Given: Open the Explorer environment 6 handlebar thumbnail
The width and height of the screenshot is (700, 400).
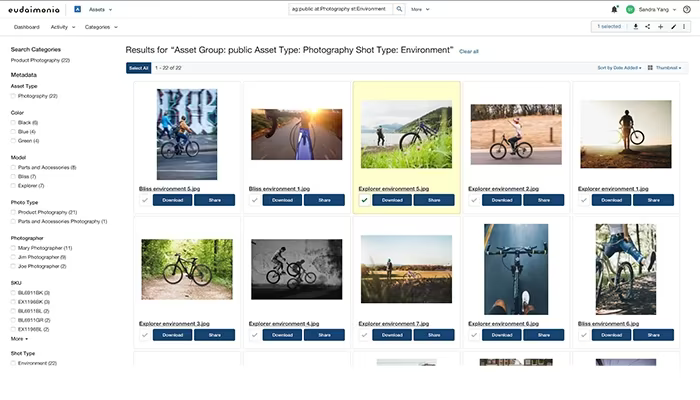Looking at the screenshot, I should [516, 269].
